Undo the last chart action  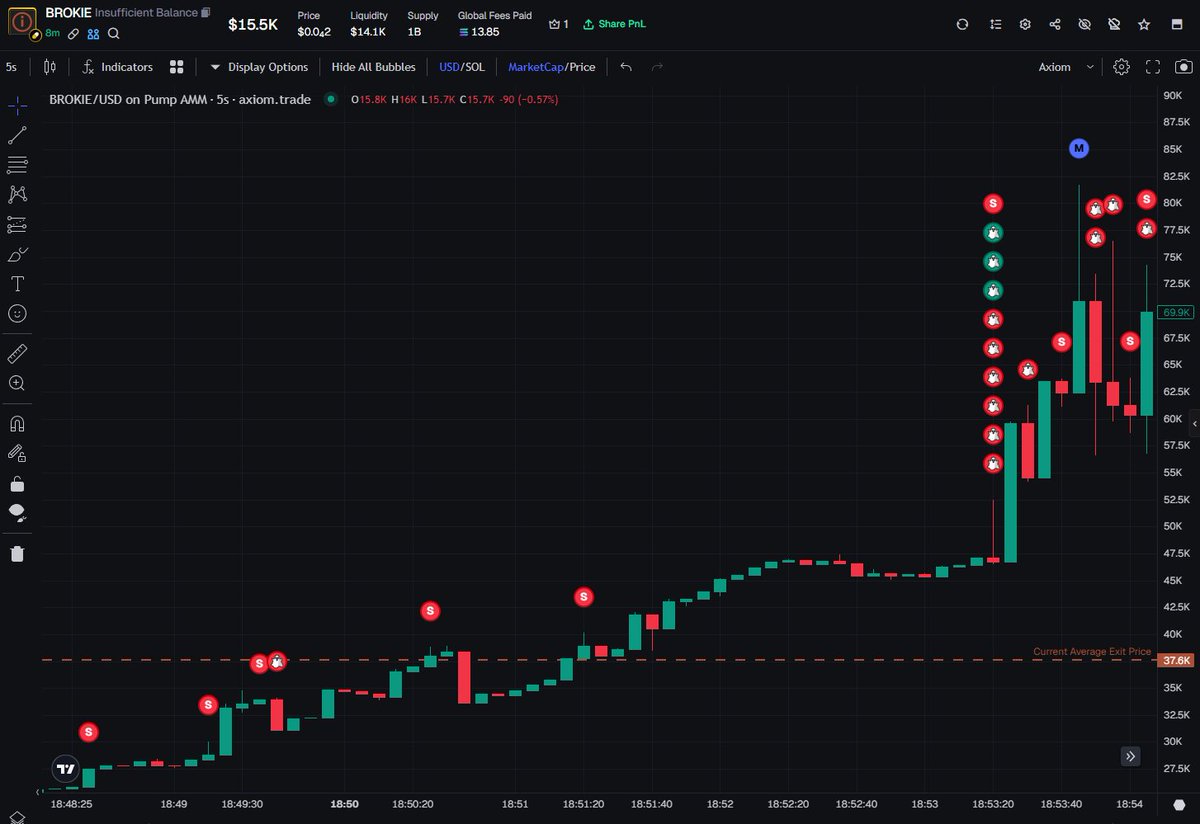tap(626, 67)
